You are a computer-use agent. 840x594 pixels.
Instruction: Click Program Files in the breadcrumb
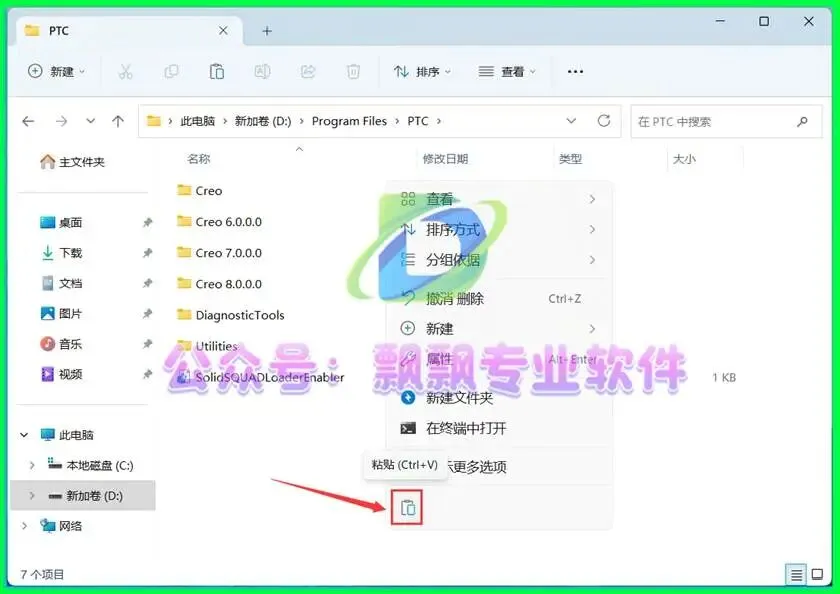349,122
